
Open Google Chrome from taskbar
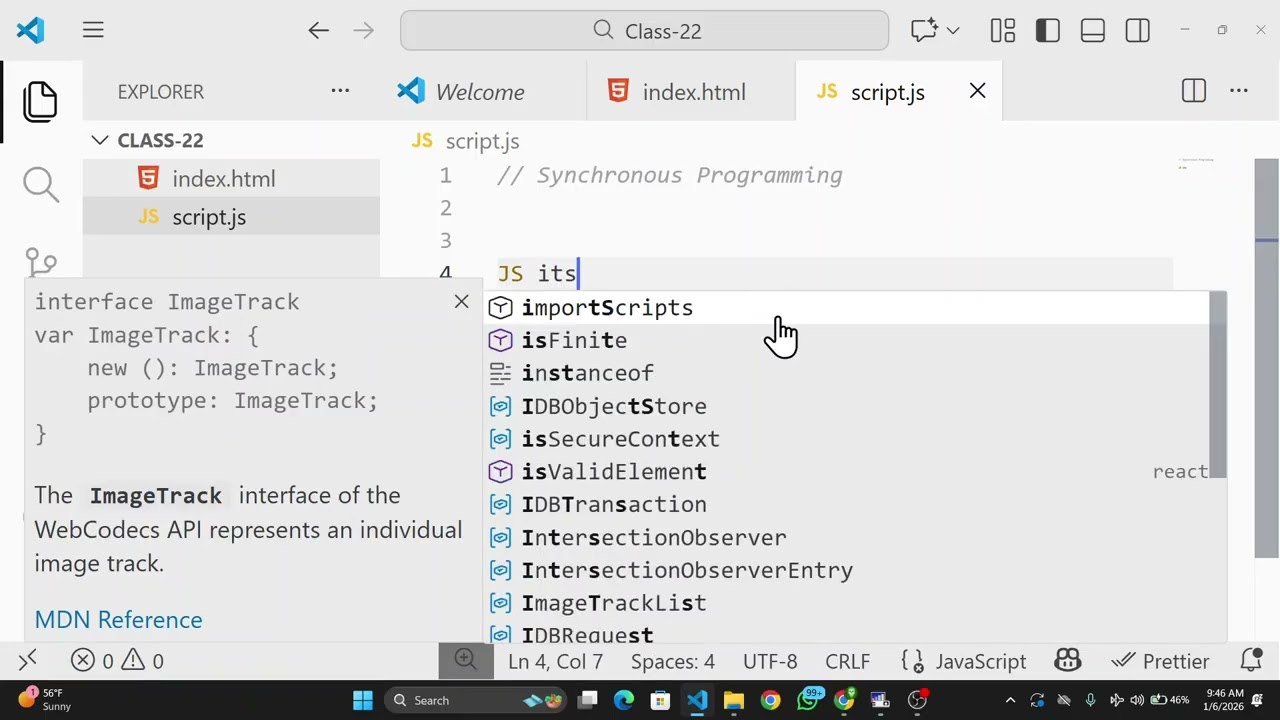coord(770,700)
